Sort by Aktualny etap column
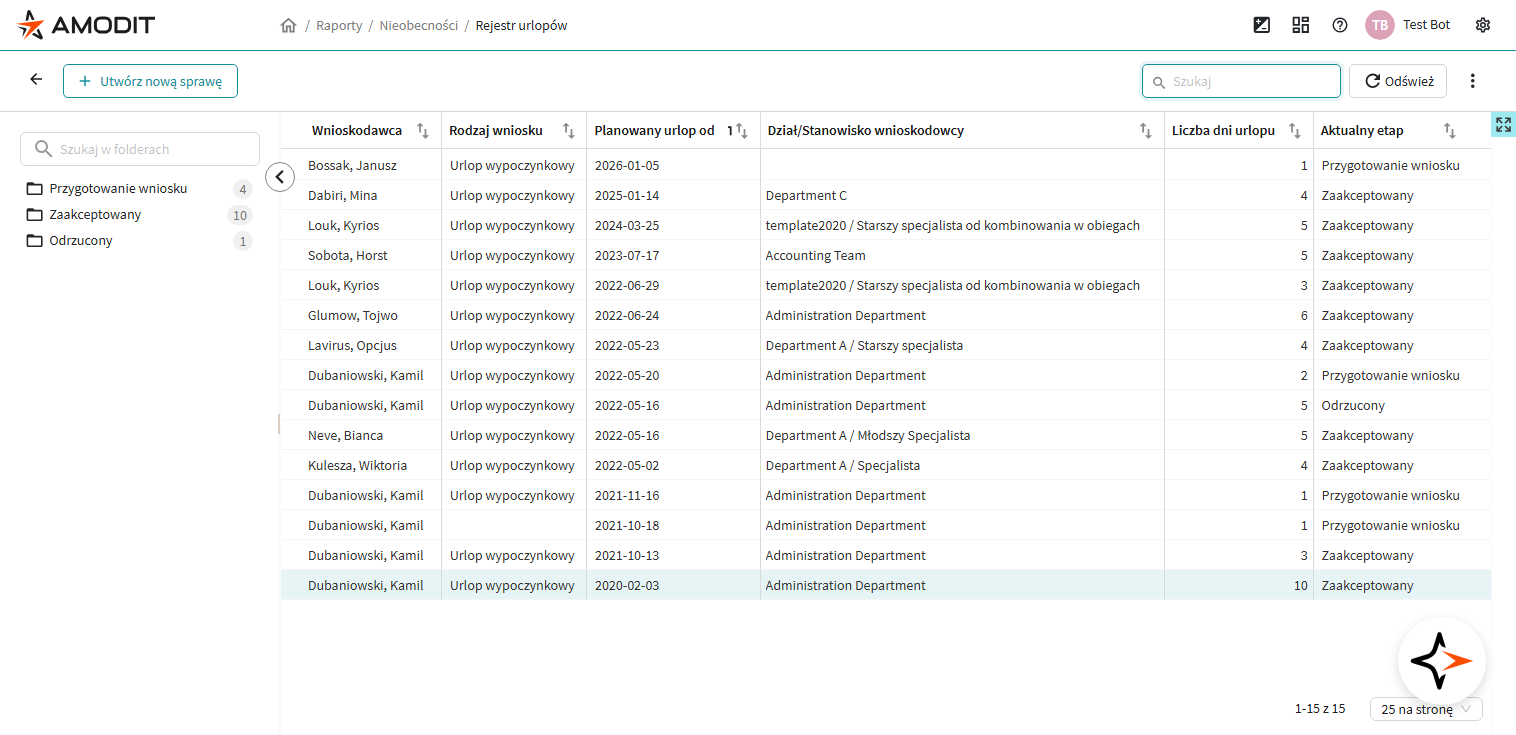Viewport: 1516px width, 735px height. pos(1449,130)
